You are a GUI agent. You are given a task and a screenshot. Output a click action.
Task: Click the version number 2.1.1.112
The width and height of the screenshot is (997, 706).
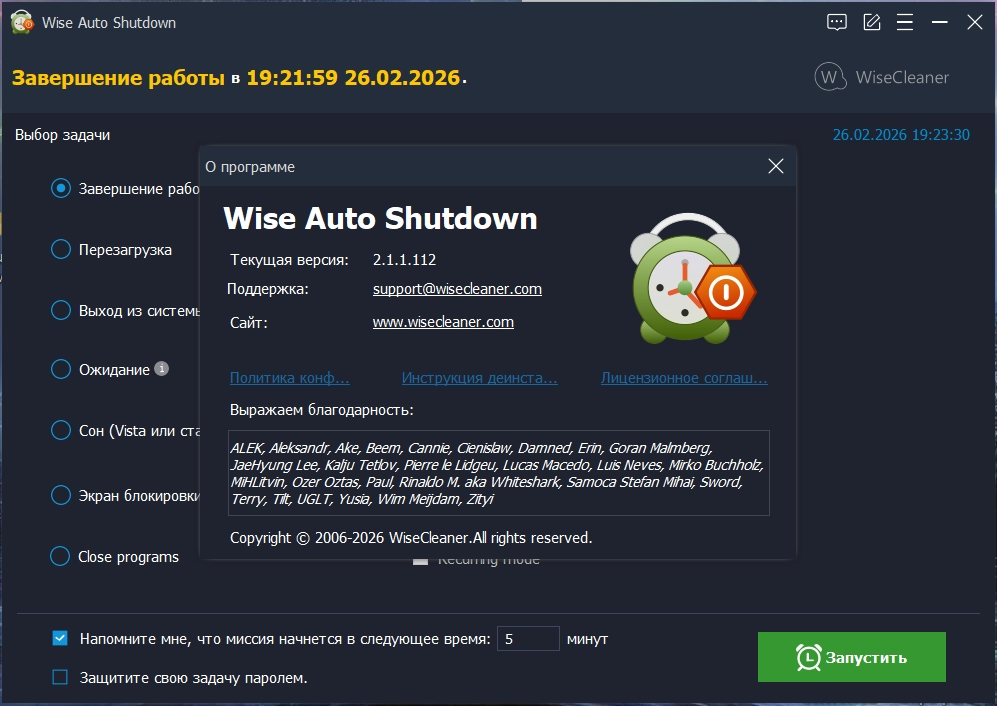404,260
